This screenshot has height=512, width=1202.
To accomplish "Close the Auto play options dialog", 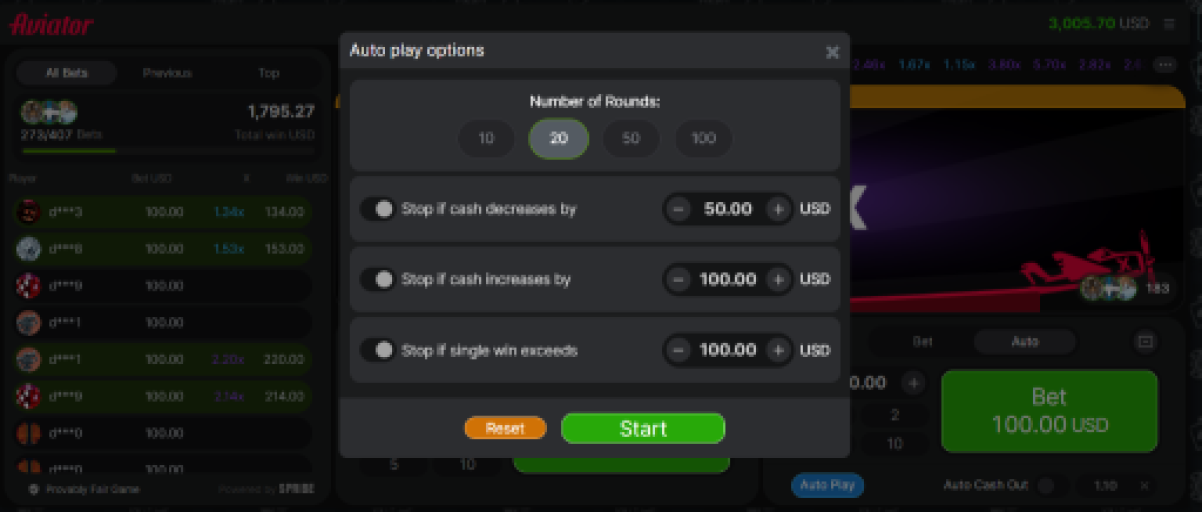I will tap(832, 52).
